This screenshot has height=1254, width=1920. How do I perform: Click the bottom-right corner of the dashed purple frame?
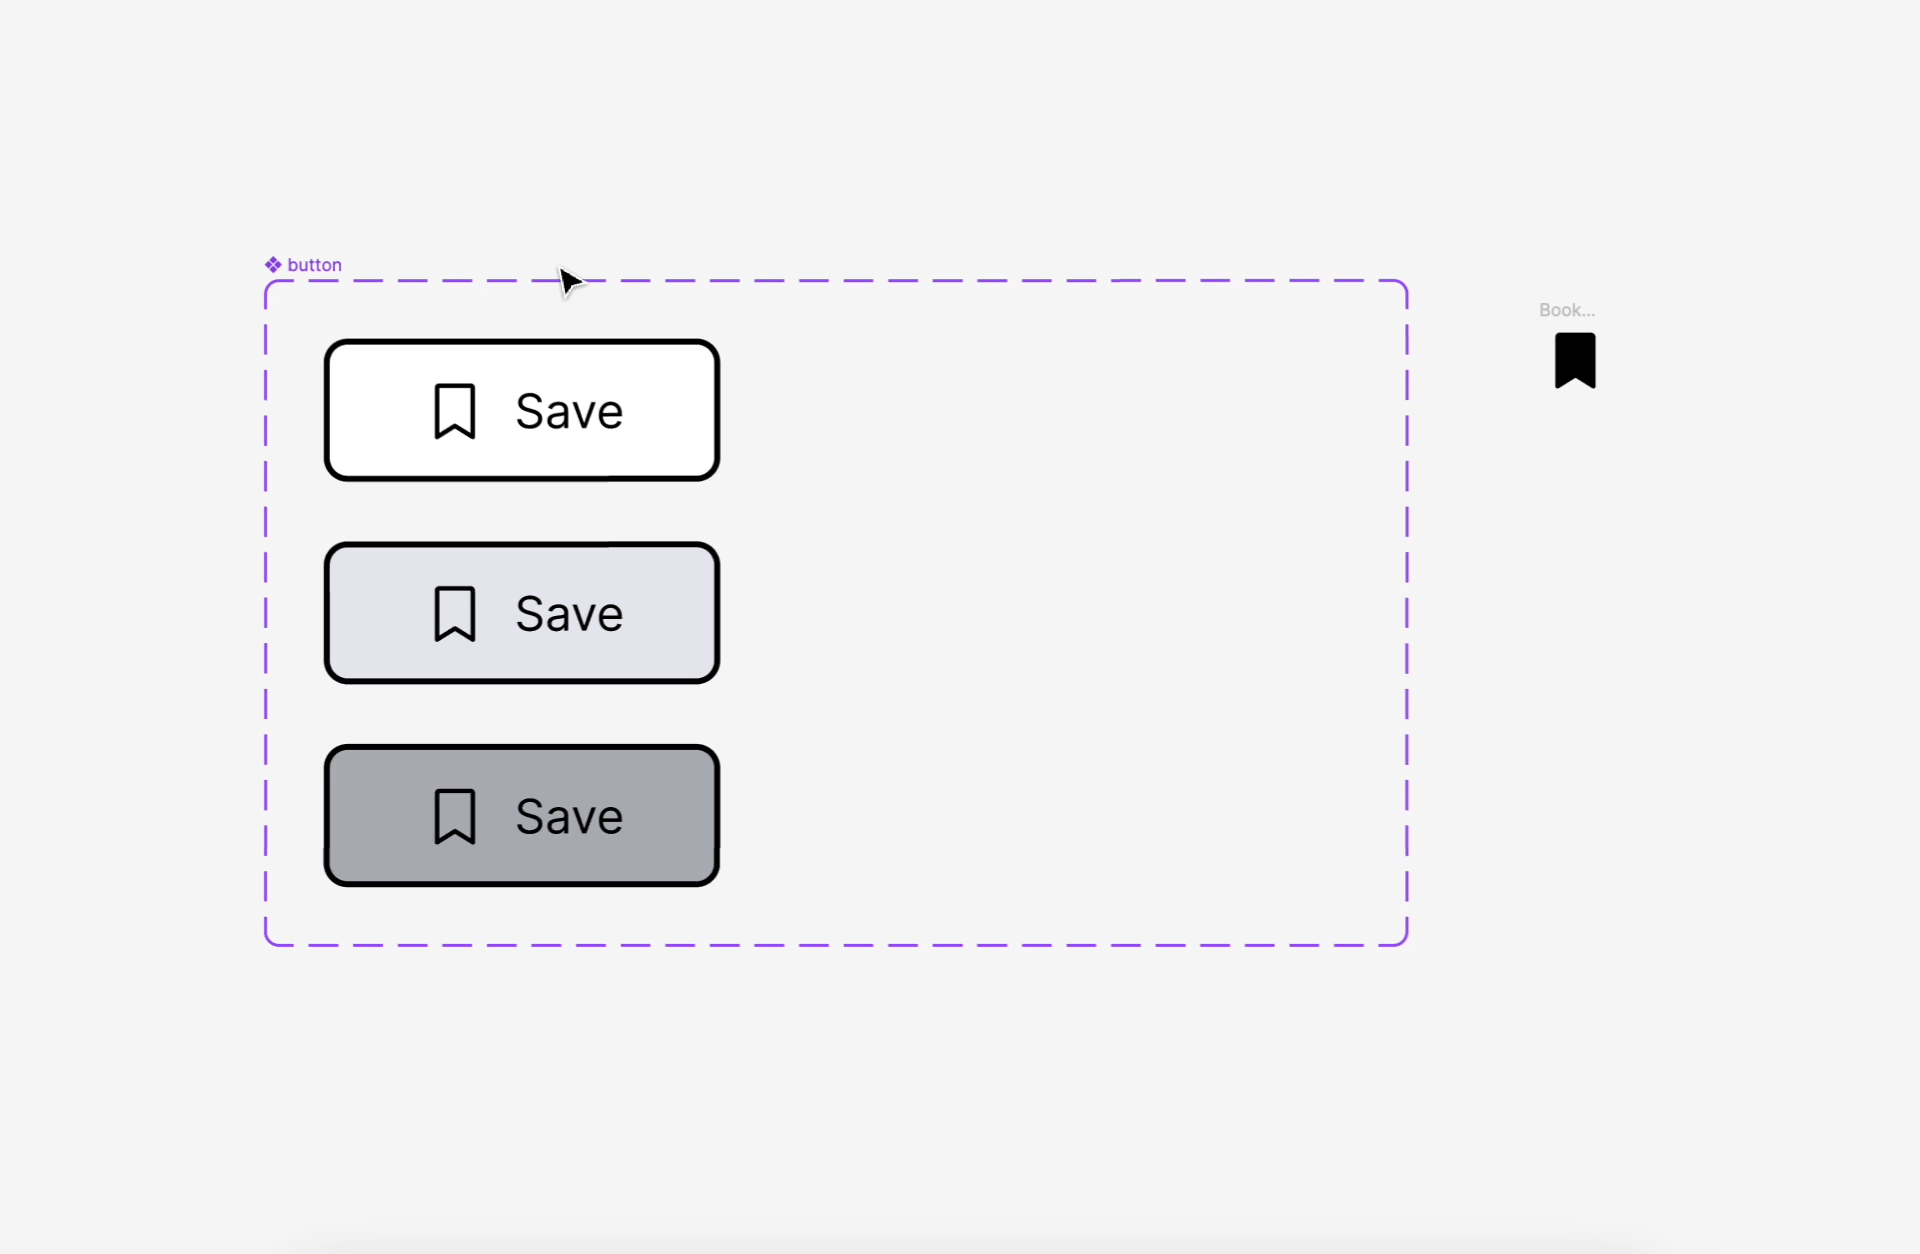click(1405, 942)
